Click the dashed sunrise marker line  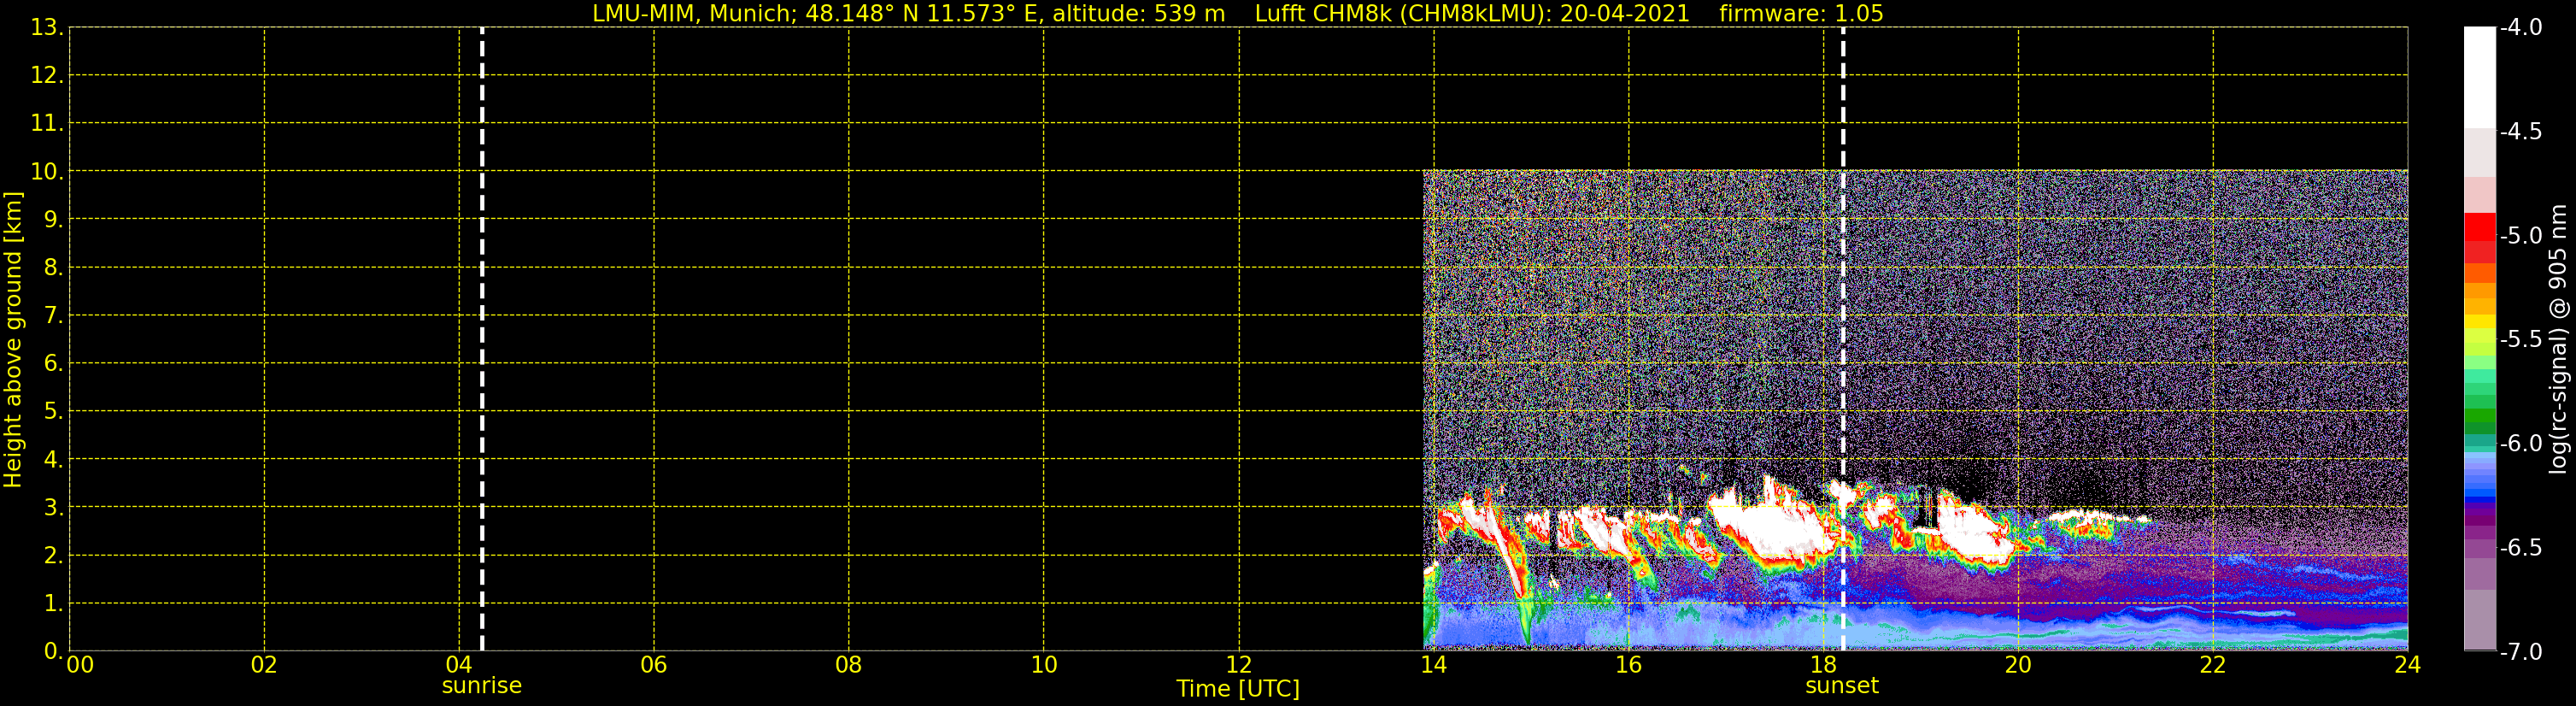pyautogui.click(x=482, y=339)
